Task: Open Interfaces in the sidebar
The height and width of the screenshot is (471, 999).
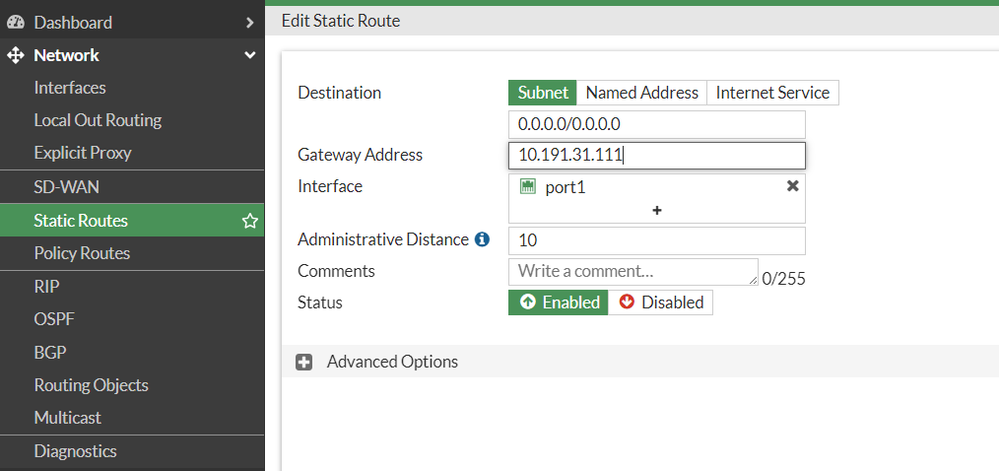Action: [x=70, y=88]
